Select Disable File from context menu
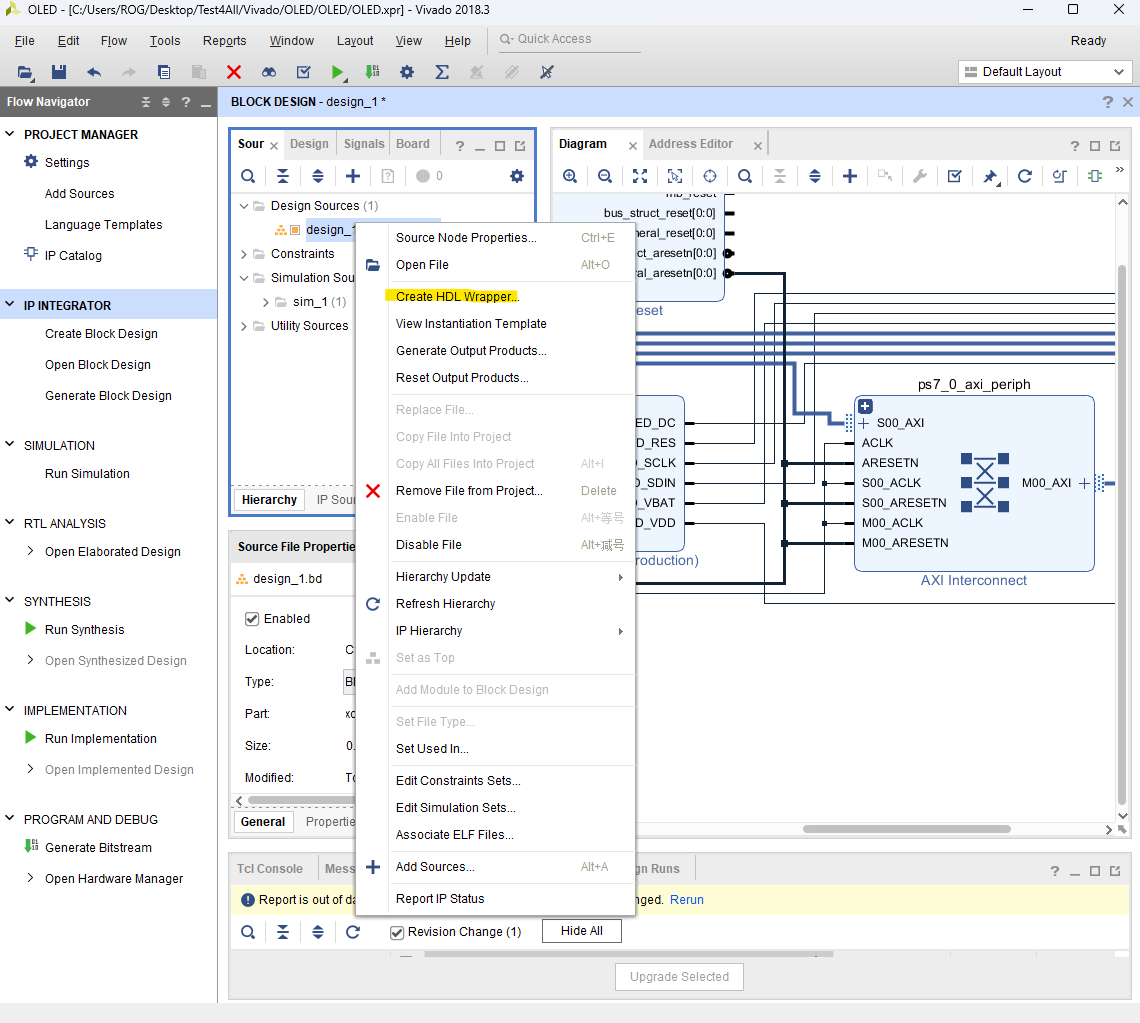The width and height of the screenshot is (1140, 1023). click(x=428, y=545)
